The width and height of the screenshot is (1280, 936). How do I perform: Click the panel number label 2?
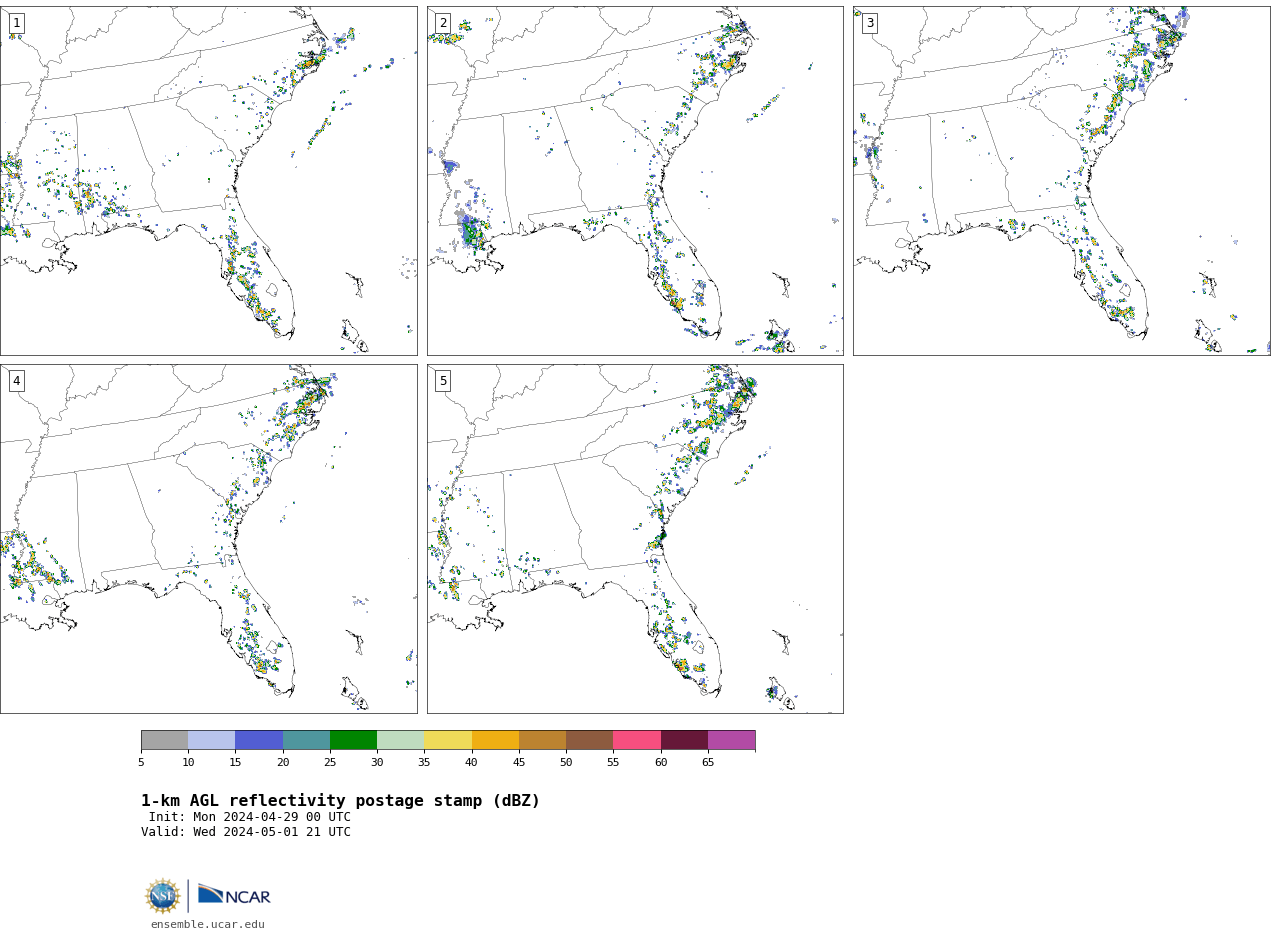click(442, 23)
